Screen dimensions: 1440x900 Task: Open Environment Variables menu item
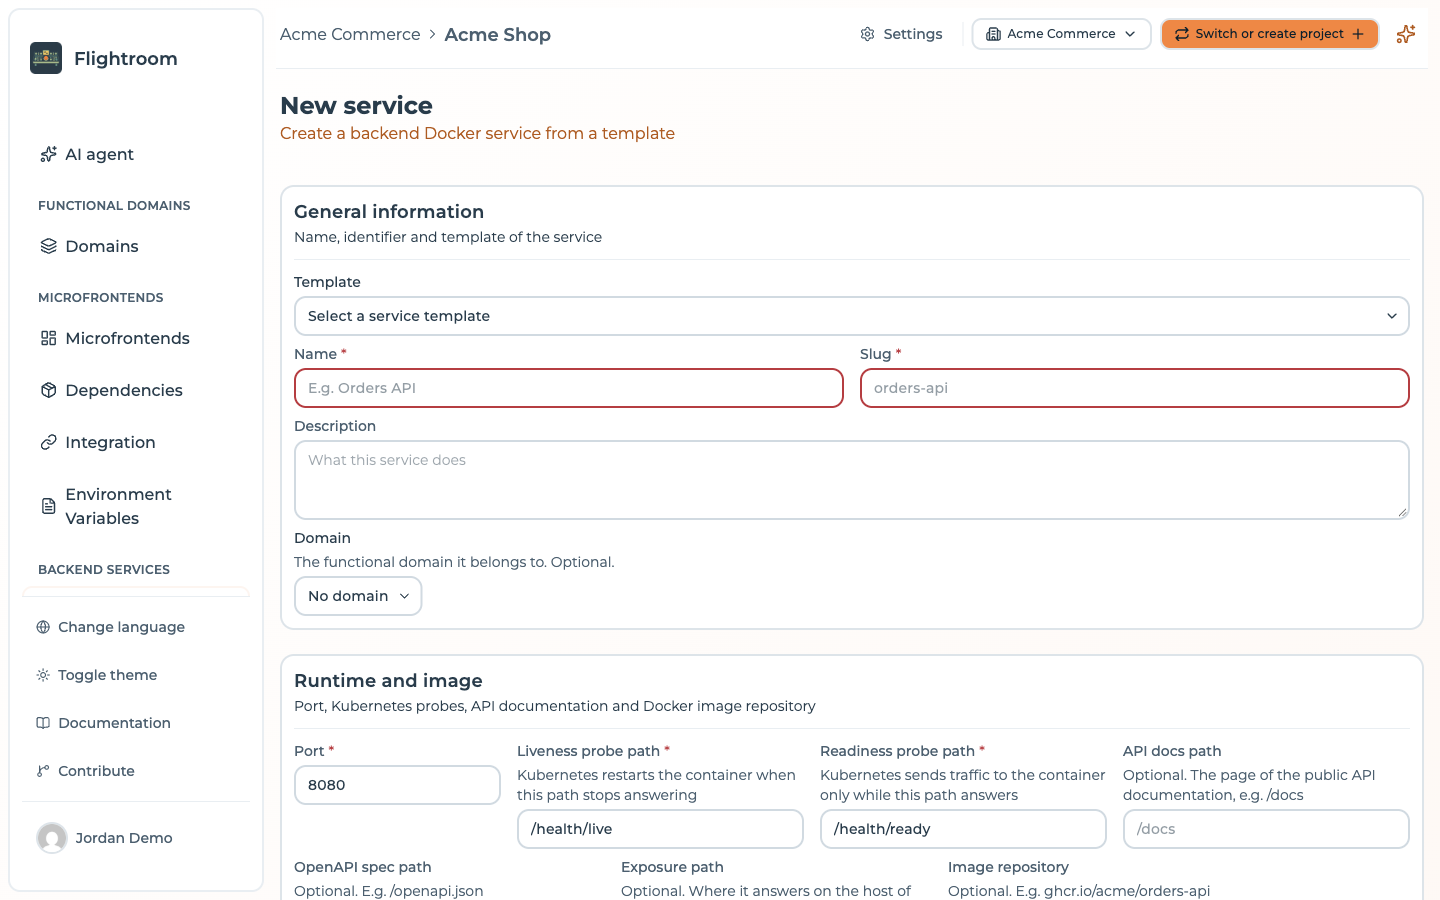[118, 506]
